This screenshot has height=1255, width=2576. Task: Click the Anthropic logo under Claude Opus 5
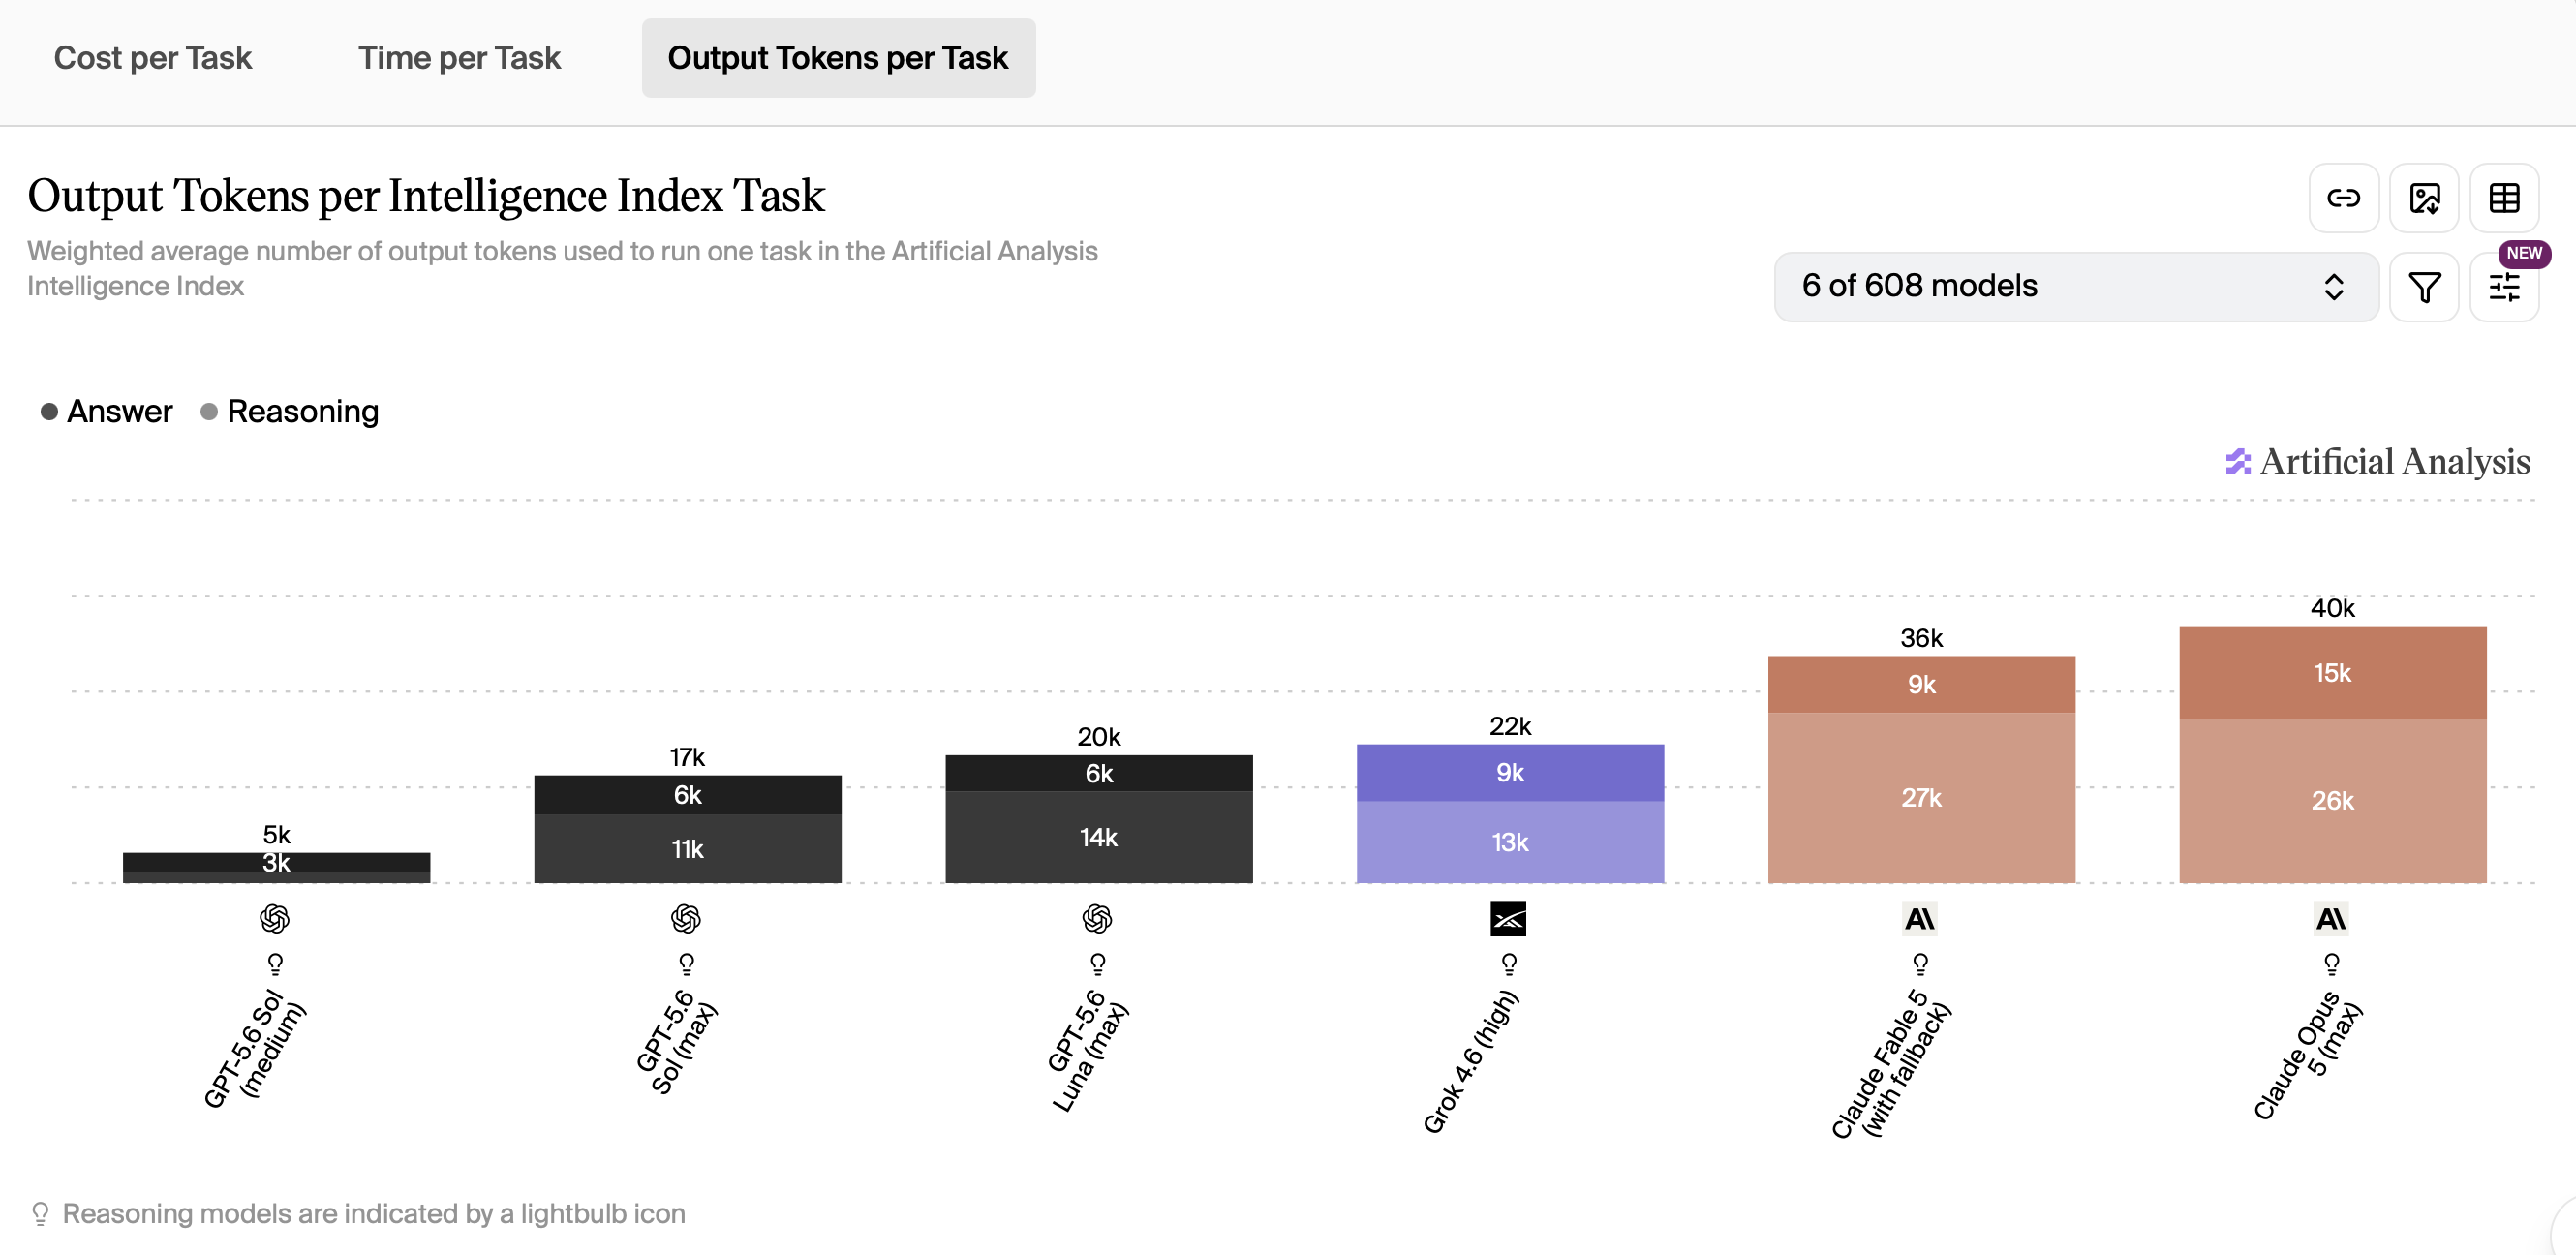coord(2331,918)
